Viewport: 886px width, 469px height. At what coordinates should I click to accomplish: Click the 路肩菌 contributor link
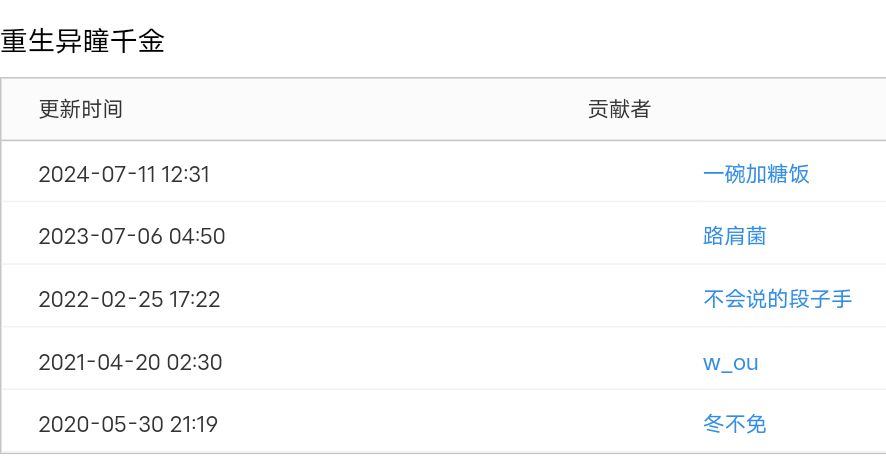[x=735, y=236]
